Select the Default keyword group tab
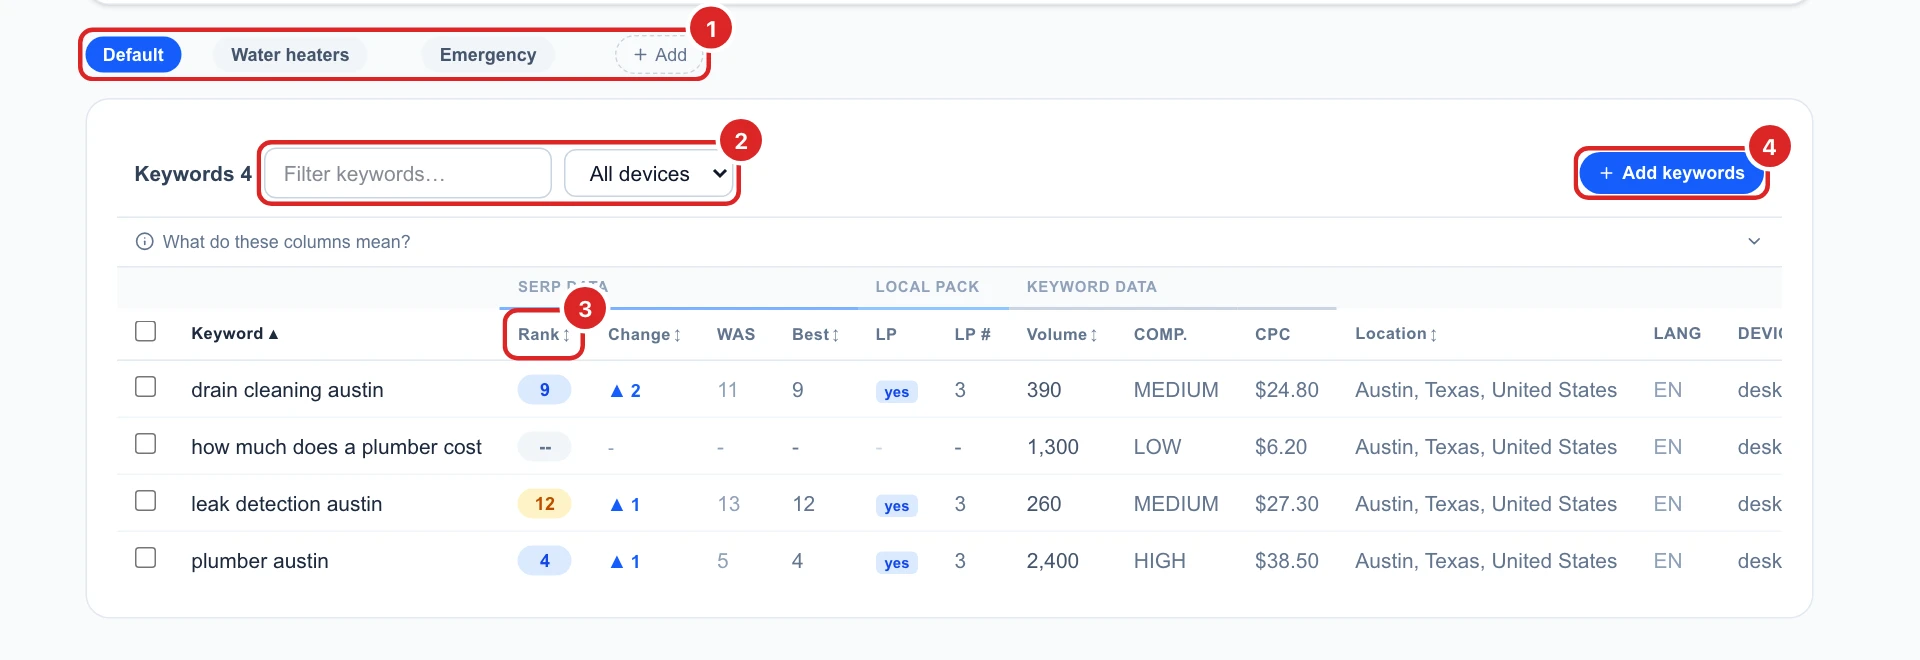Image resolution: width=1920 pixels, height=660 pixels. 133,55
